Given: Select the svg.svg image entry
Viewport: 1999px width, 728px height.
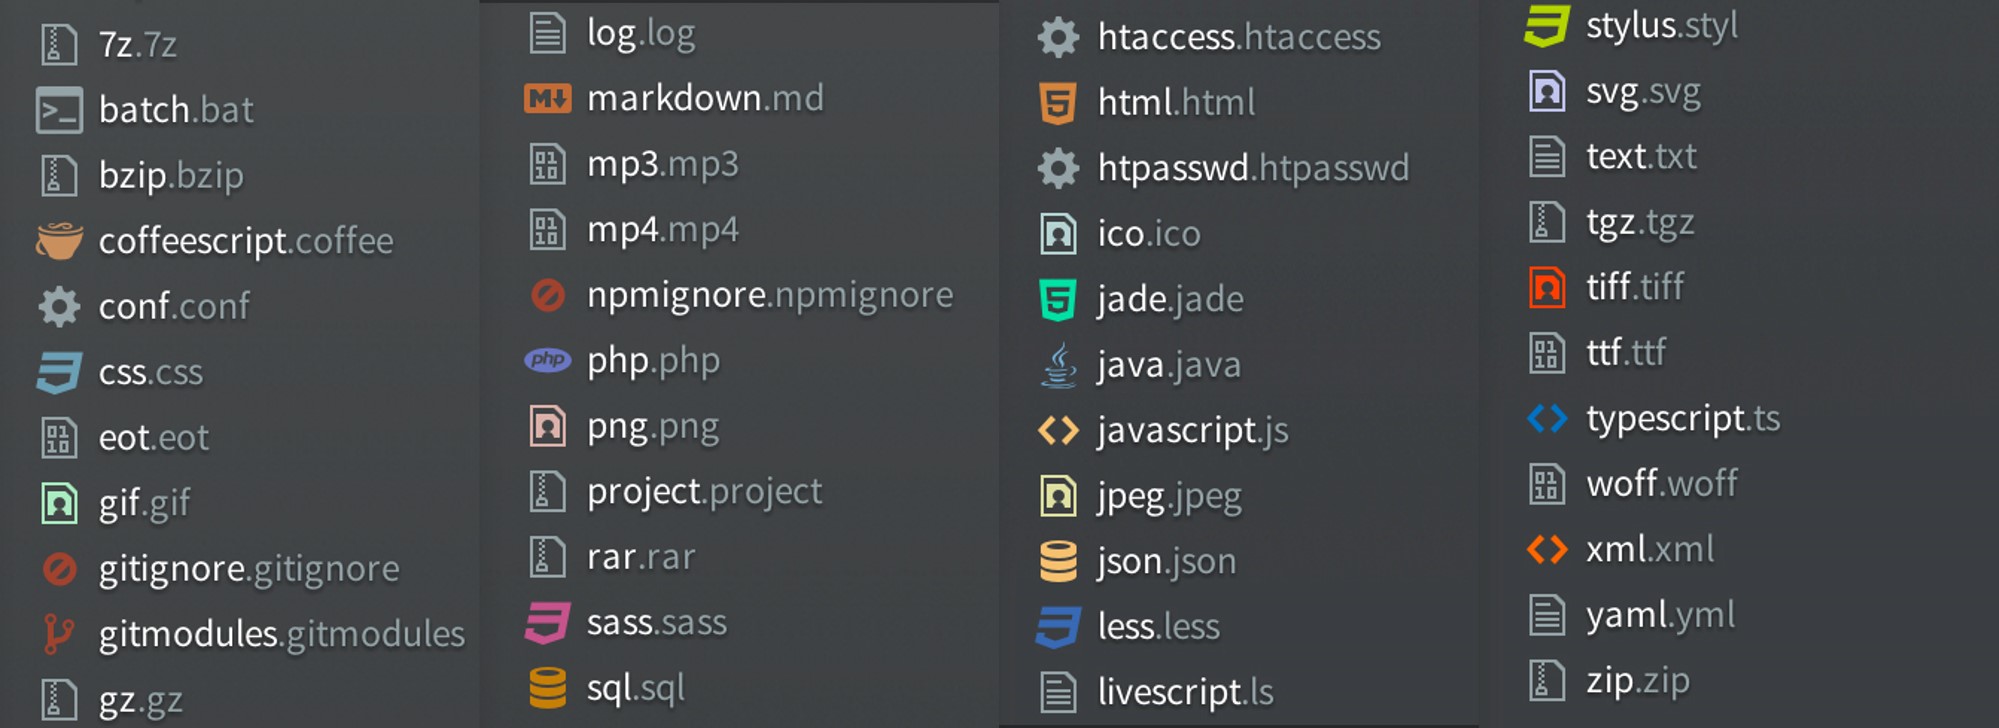Looking at the screenshot, I should tap(1645, 91).
